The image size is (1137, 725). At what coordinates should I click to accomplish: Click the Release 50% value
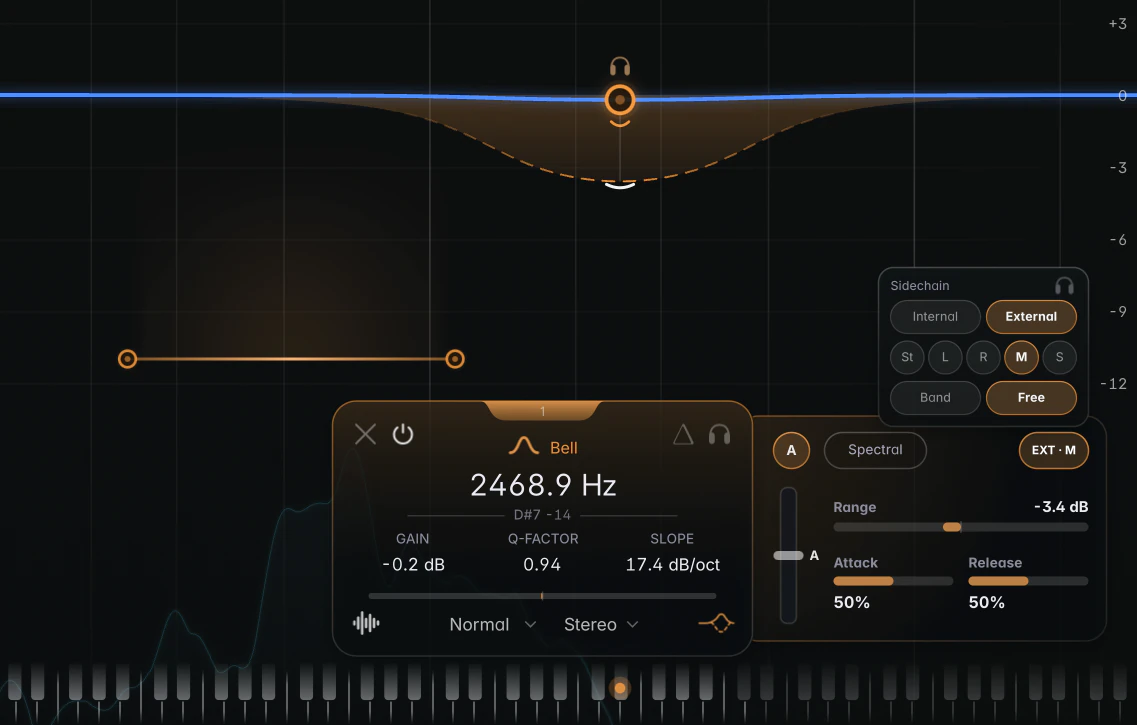(986, 602)
